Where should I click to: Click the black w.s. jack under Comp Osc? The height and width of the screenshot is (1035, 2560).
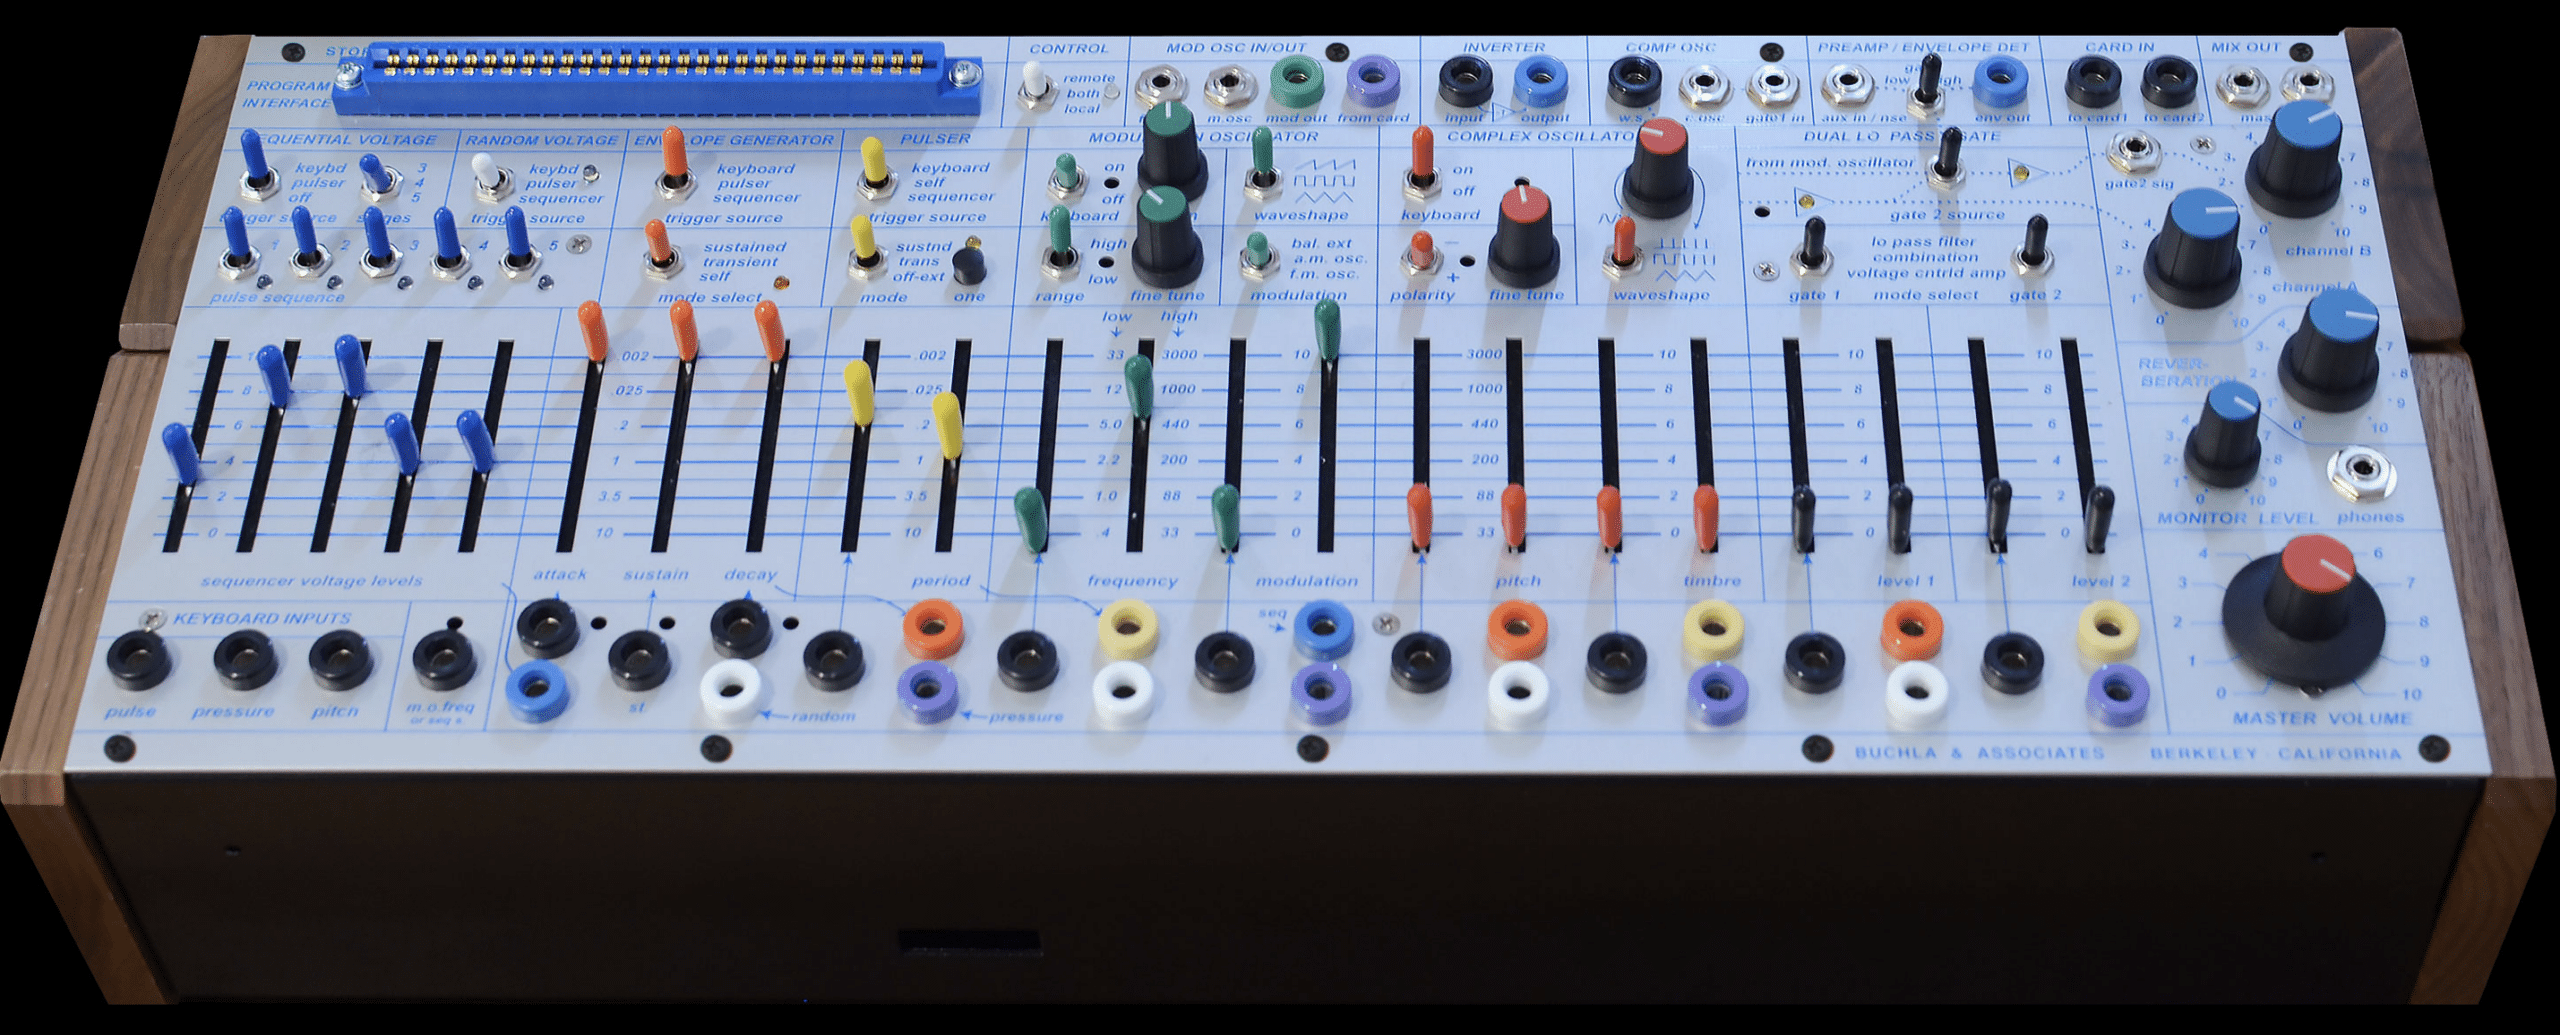coord(1634,82)
